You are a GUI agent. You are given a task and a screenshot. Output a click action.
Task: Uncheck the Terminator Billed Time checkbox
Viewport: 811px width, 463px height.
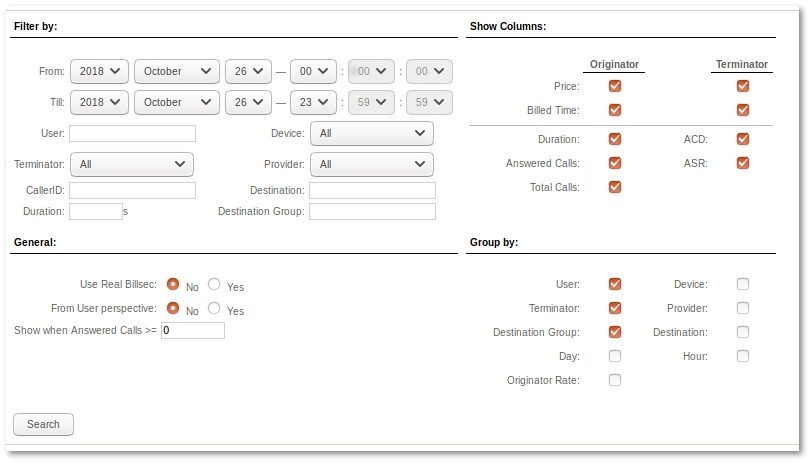click(x=743, y=110)
